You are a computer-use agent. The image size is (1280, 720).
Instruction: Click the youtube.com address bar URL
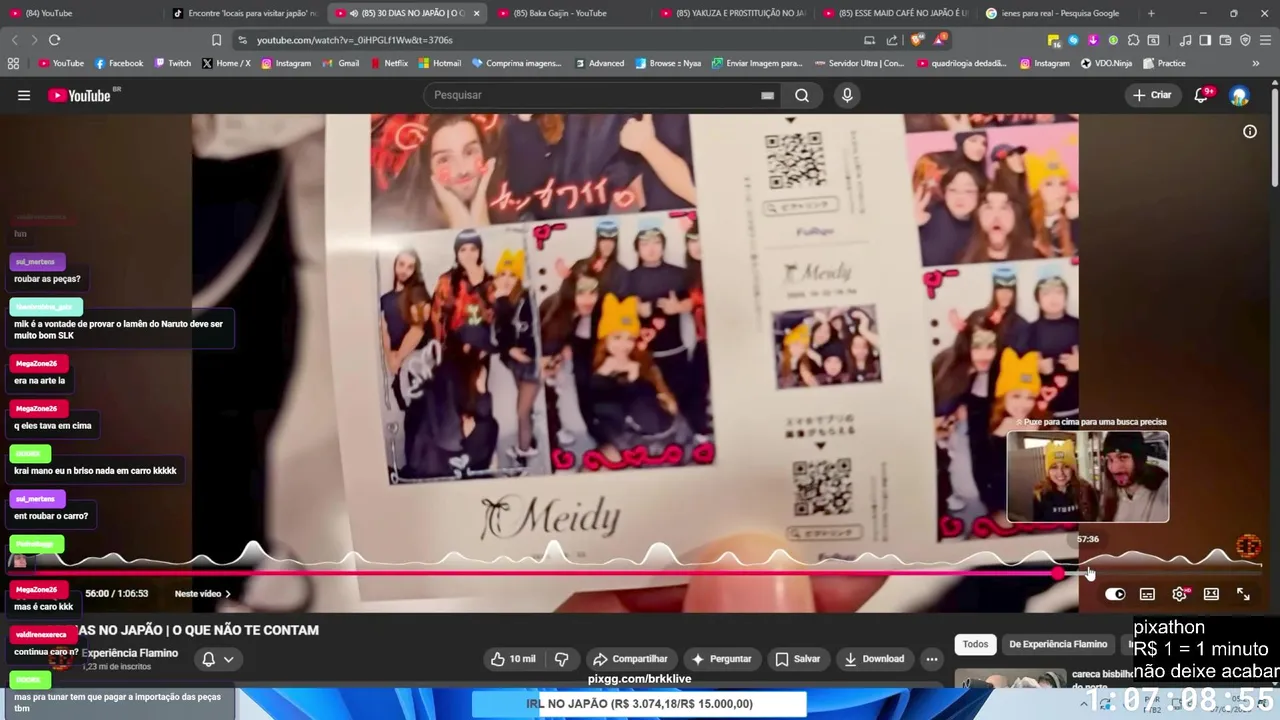(x=354, y=40)
